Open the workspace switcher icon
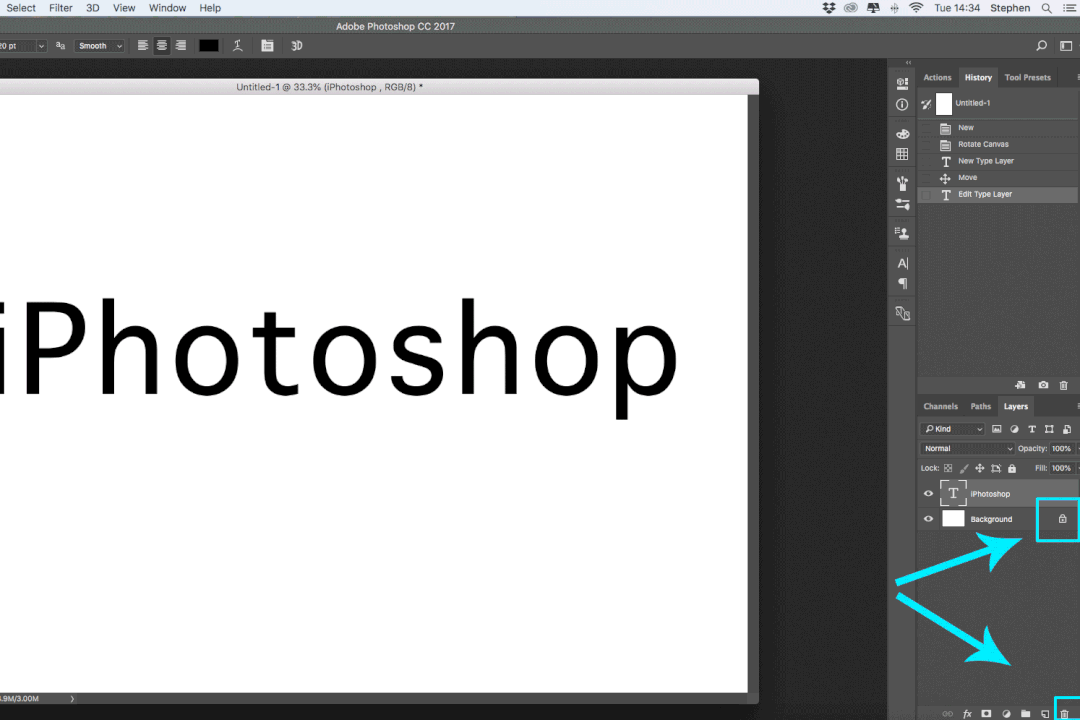The width and height of the screenshot is (1080, 720). pos(1066,45)
